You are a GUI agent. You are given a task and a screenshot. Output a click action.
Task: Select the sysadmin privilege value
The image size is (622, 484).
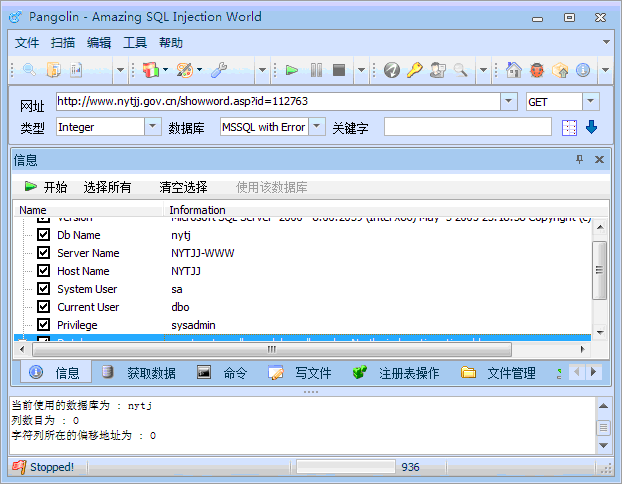[193, 325]
